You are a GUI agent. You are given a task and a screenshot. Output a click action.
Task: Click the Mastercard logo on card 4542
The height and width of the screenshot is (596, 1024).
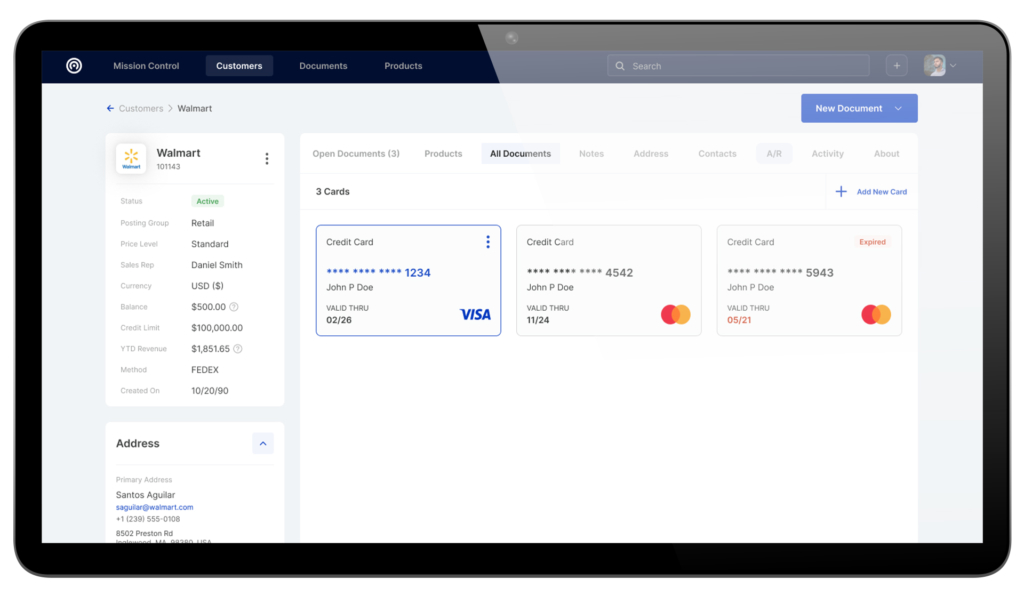click(x=675, y=315)
